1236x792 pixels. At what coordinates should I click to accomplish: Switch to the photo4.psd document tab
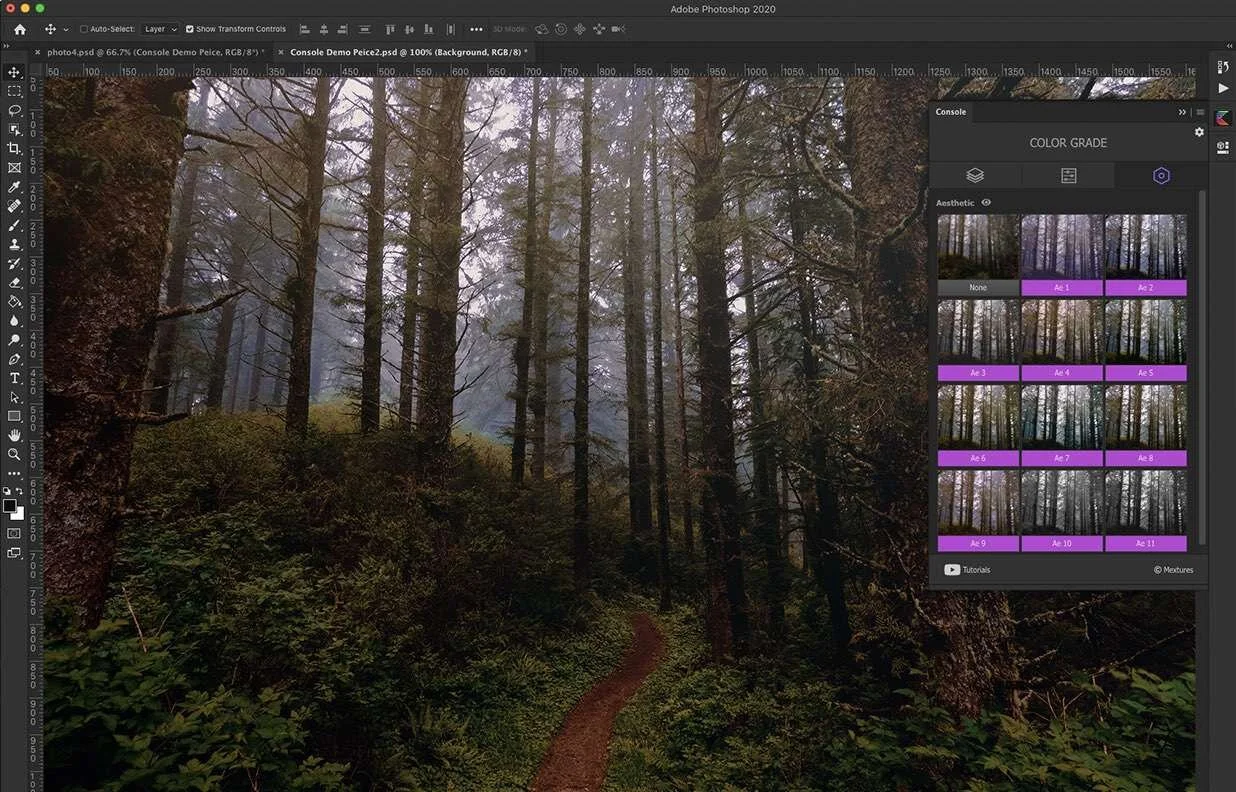[x=156, y=51]
